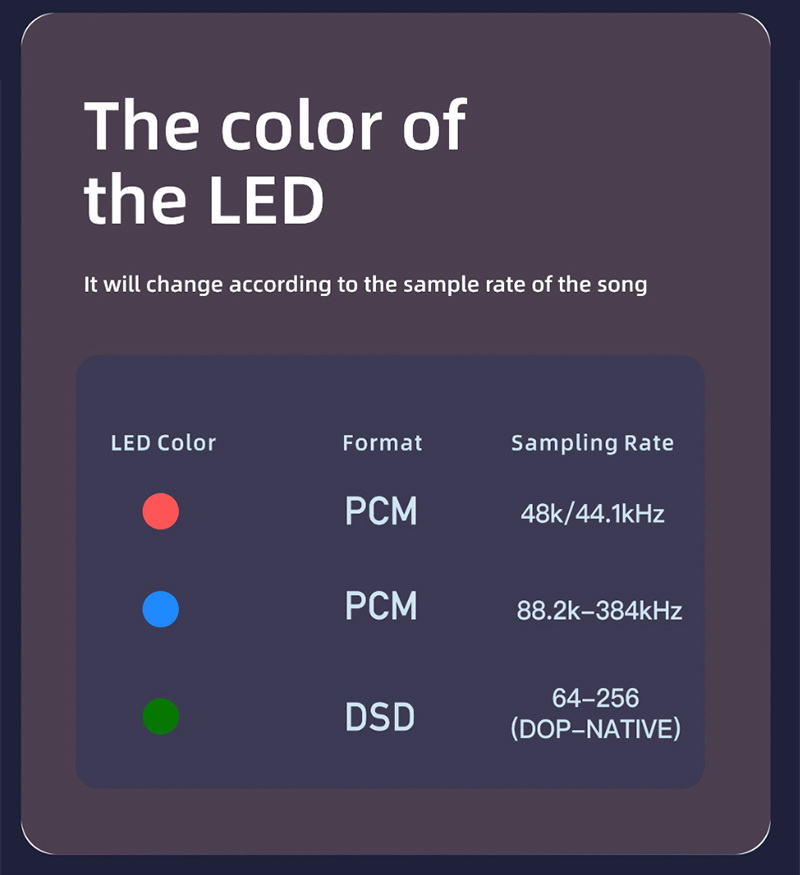Select the 88.2k–384kHz sampling rate text
Viewport: 800px width, 875px height.
click(599, 610)
